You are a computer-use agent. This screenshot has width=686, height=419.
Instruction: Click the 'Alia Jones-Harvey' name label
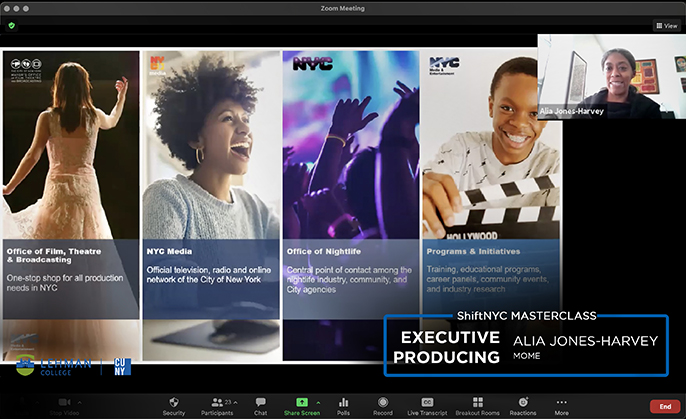coord(571,111)
